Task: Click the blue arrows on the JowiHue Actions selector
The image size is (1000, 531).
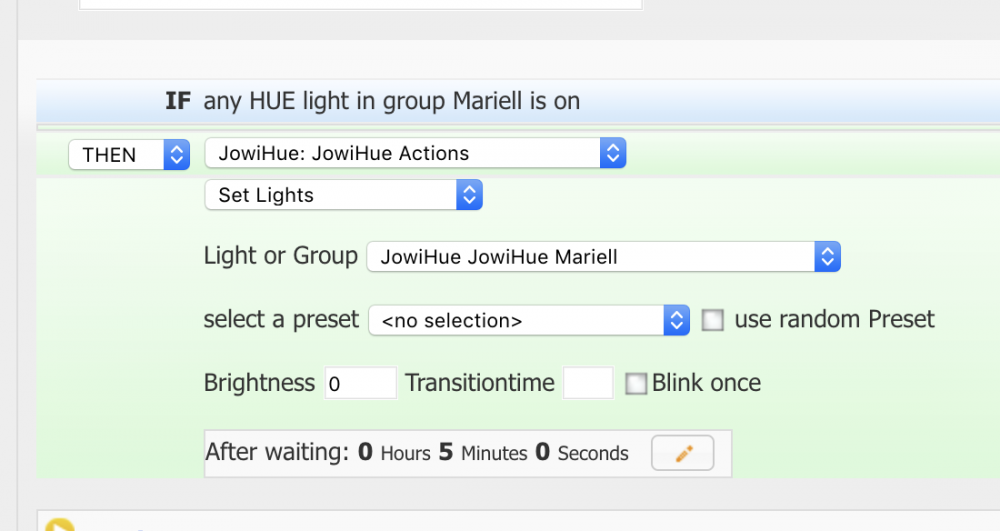Action: tap(612, 153)
